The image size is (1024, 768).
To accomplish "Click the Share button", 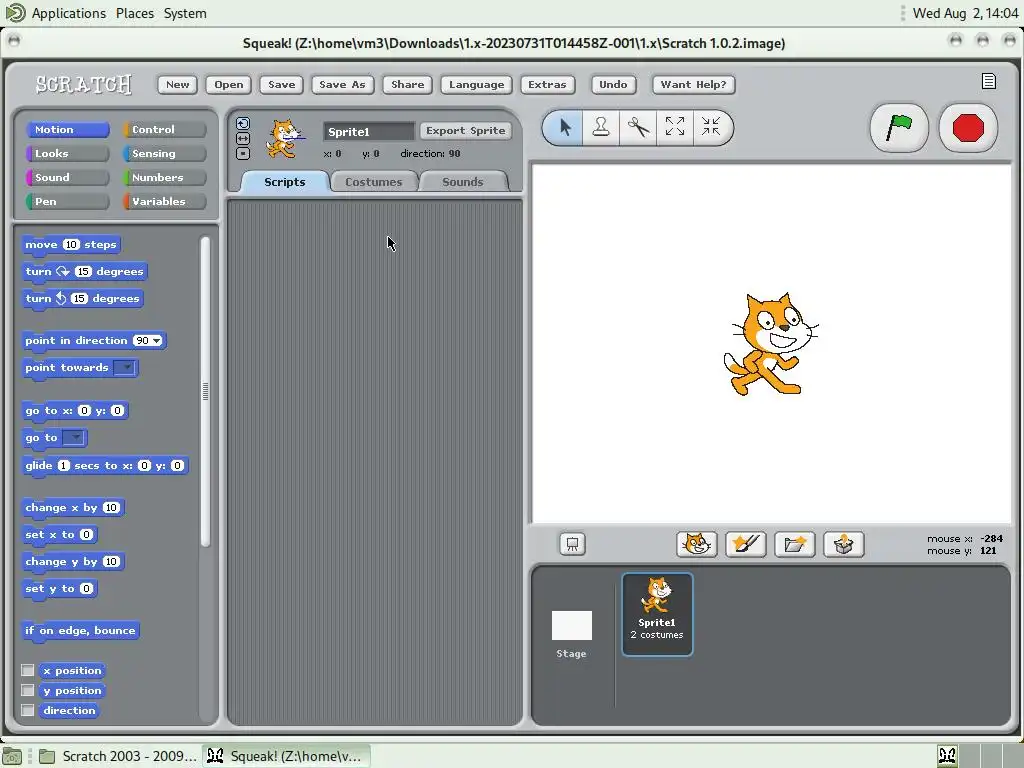I will 408,84.
